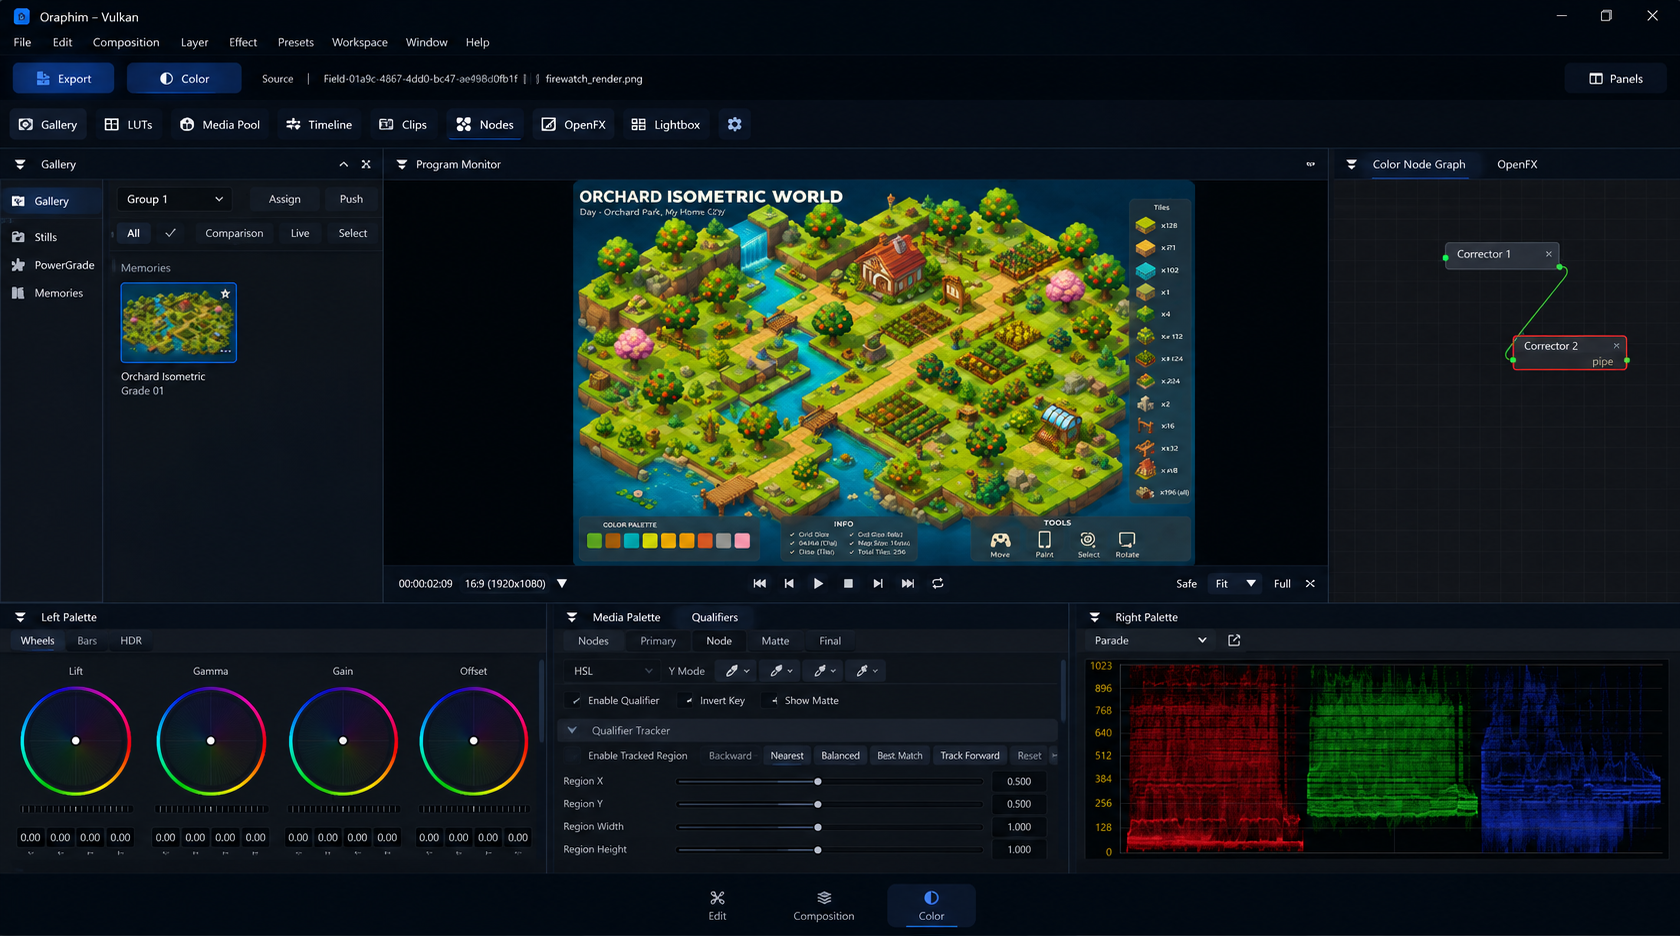Select the Orchard Isometric Grade 01 thumbnail
The width and height of the screenshot is (1680, 936).
(179, 323)
